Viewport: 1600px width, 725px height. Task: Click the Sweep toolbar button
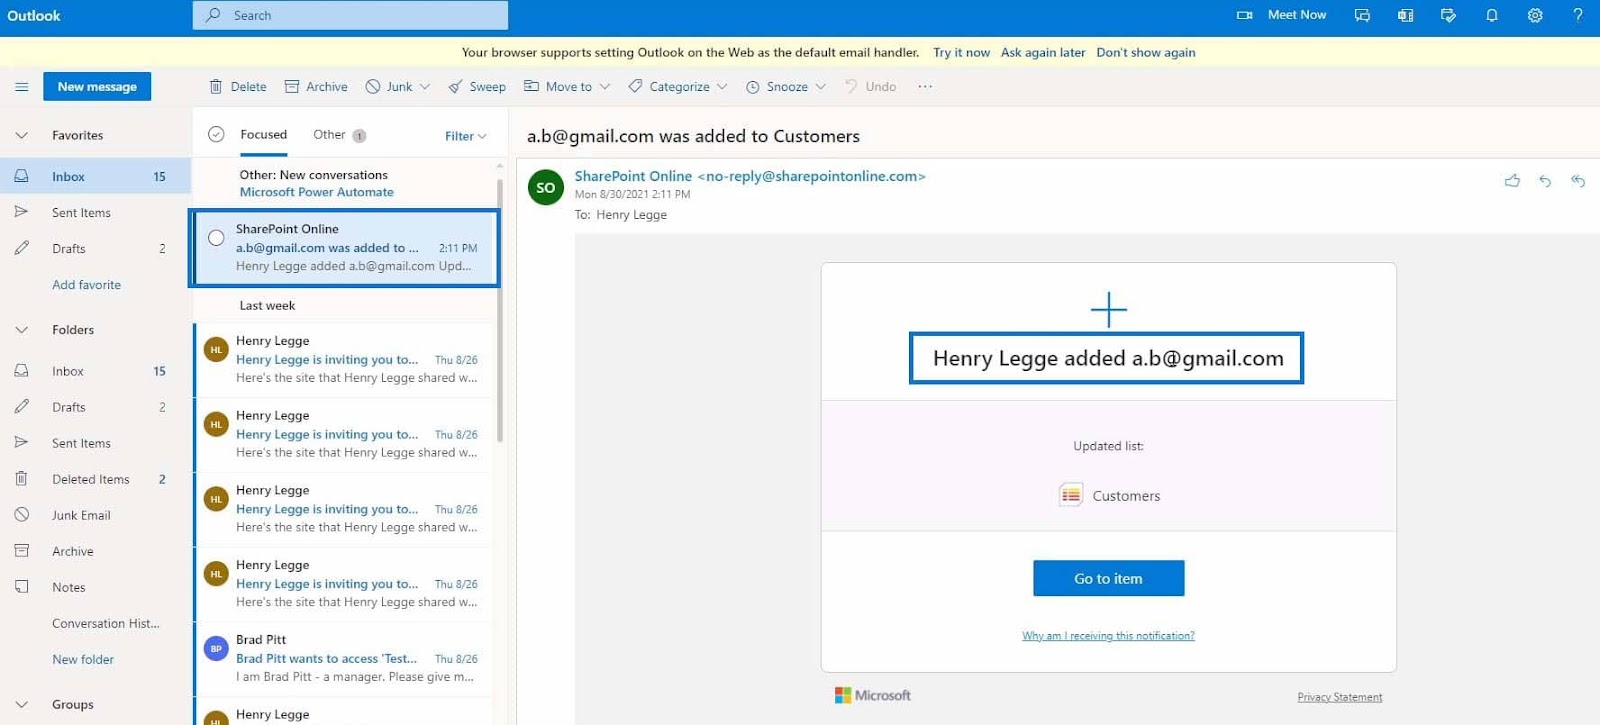coord(477,87)
